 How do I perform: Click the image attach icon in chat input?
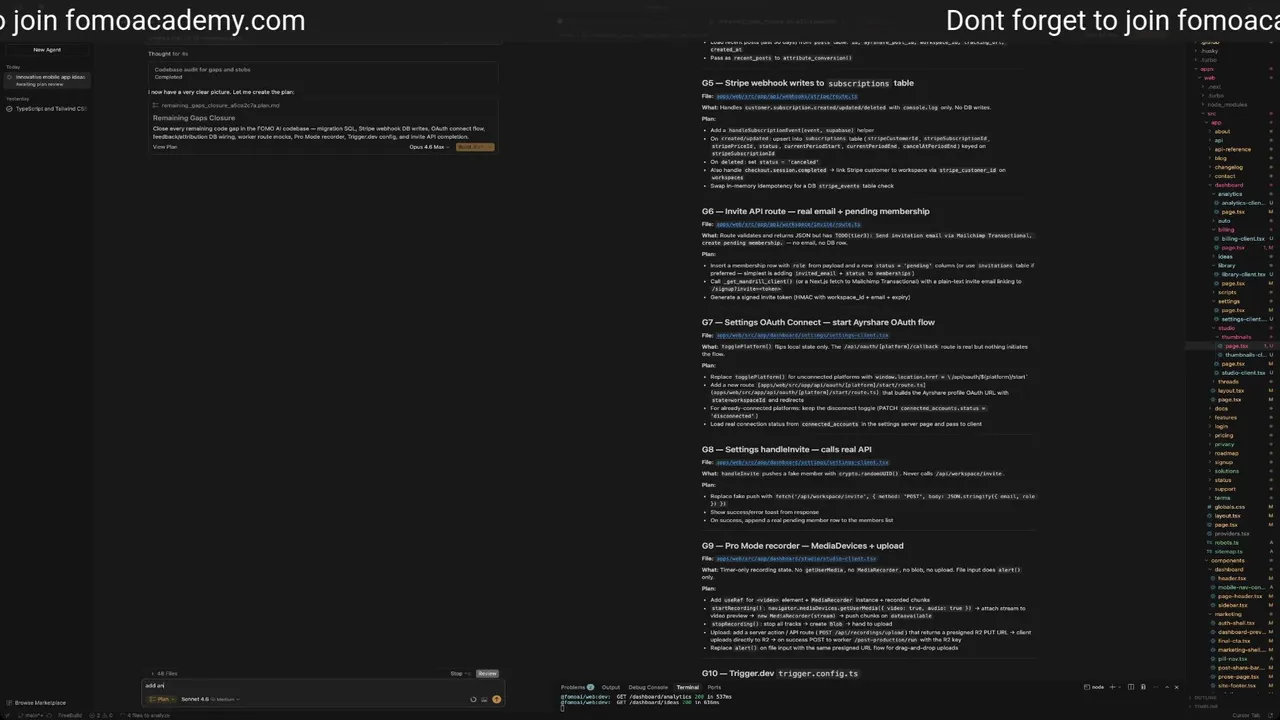coord(484,699)
